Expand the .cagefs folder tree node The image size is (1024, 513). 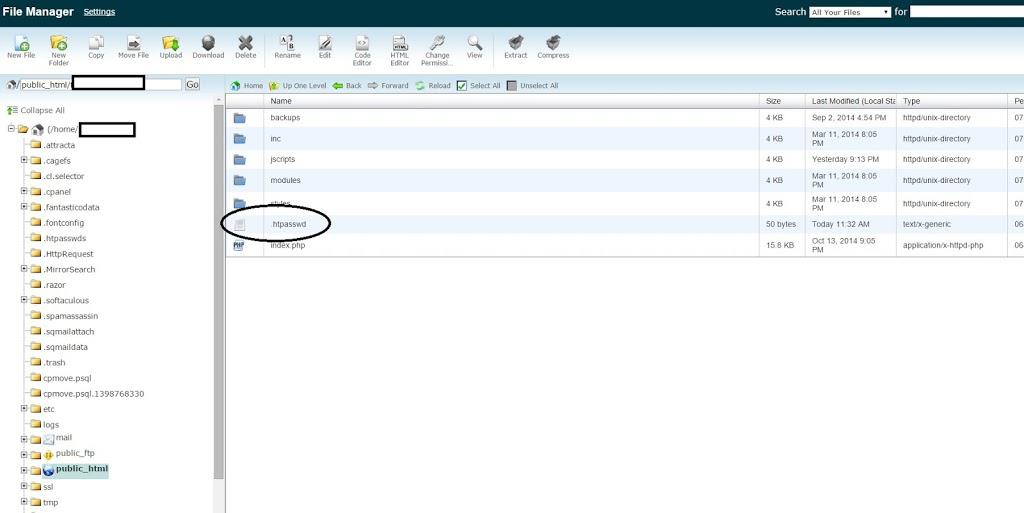pyautogui.click(x=24, y=160)
